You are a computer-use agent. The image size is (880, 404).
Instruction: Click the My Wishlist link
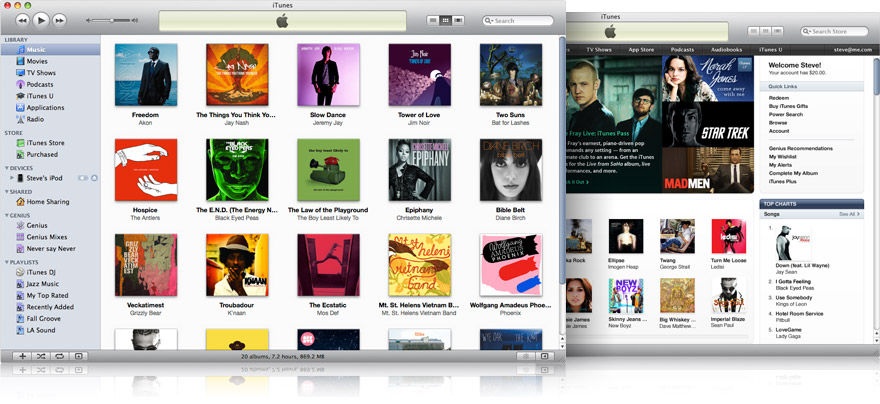(783, 157)
